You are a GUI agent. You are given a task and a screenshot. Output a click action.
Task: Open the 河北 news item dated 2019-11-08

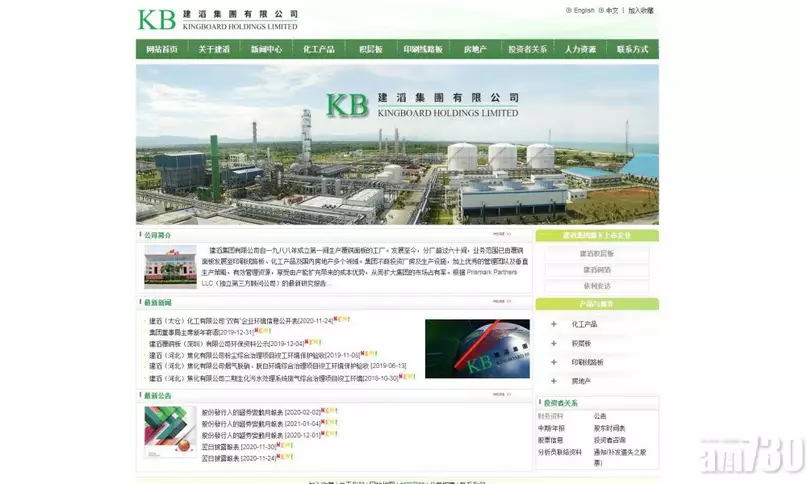coord(254,355)
